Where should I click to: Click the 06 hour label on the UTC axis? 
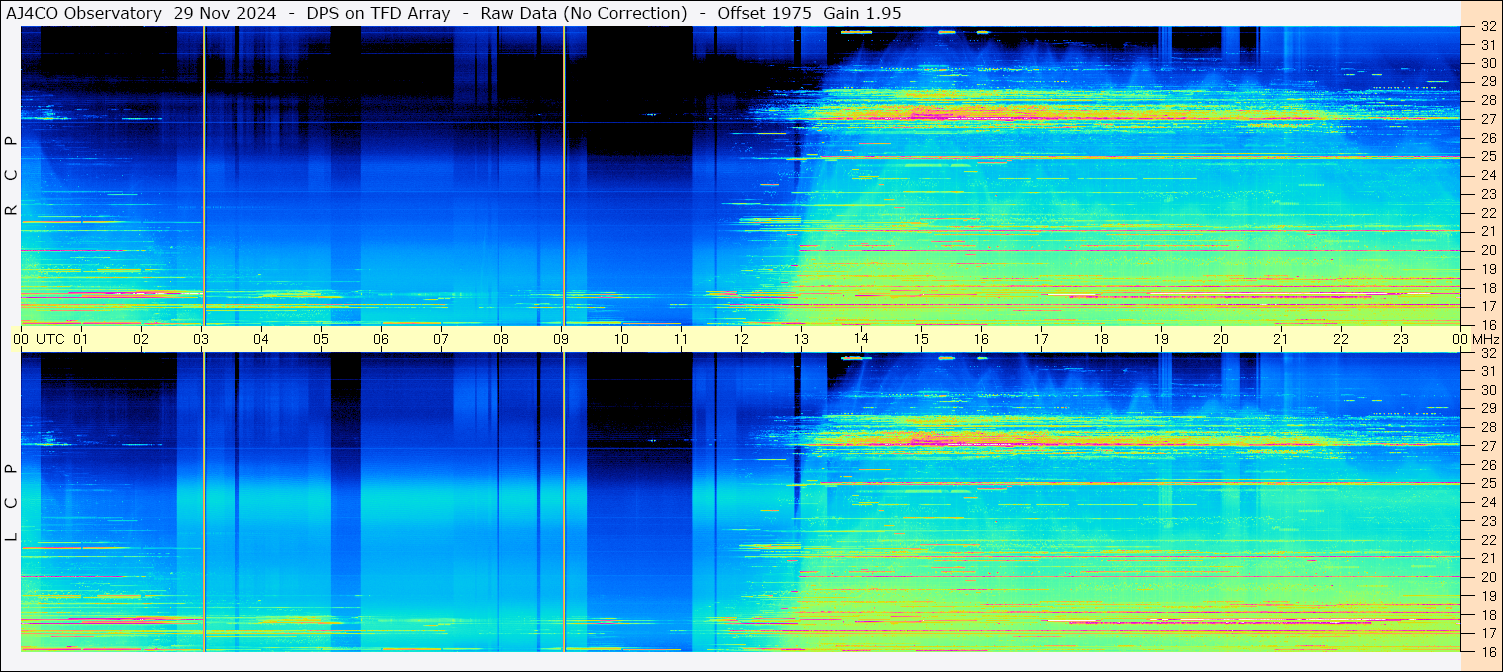[381, 339]
